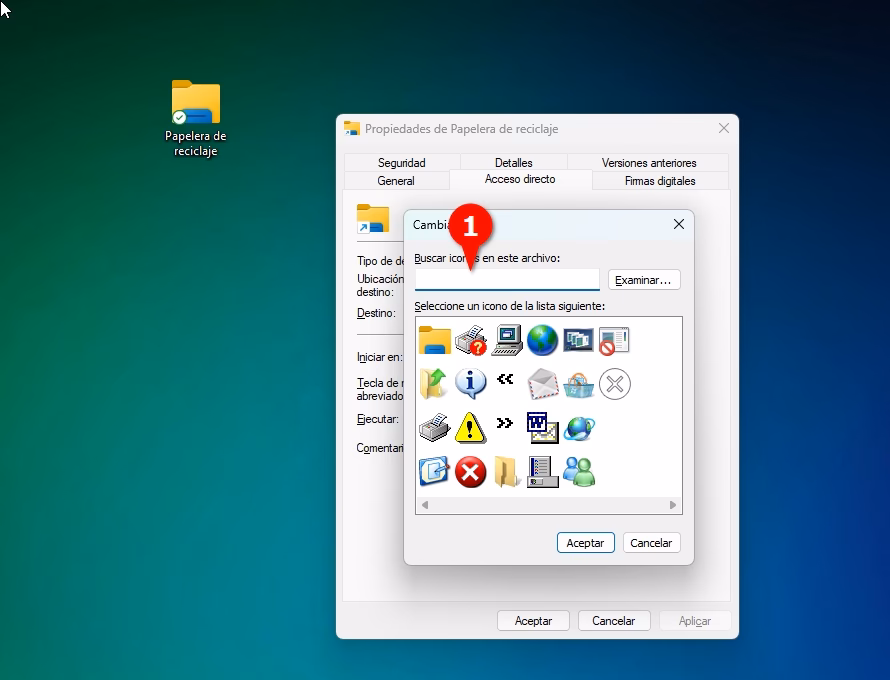Pick the Earth globe icon
The height and width of the screenshot is (680, 890).
point(542,341)
